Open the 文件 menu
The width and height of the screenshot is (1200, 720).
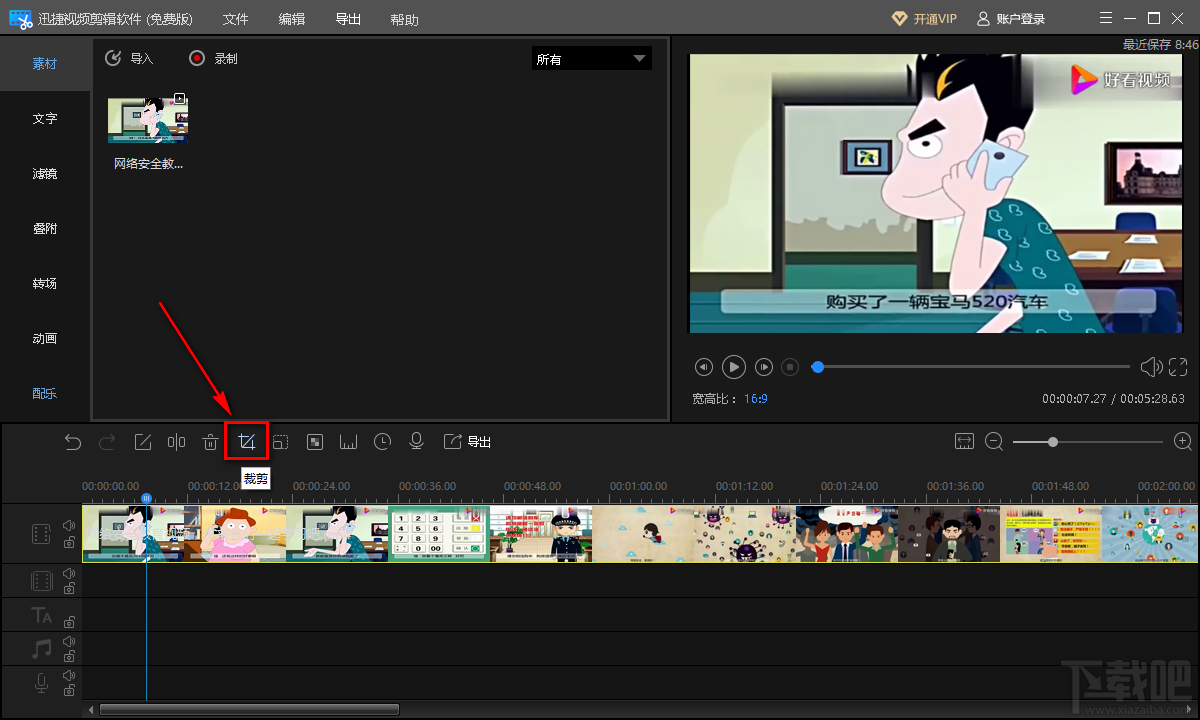click(x=235, y=19)
